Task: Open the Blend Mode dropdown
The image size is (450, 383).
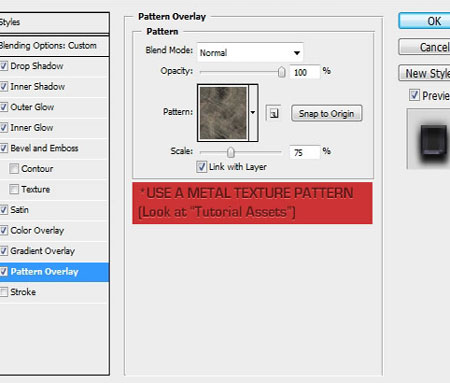Action: click(250, 52)
